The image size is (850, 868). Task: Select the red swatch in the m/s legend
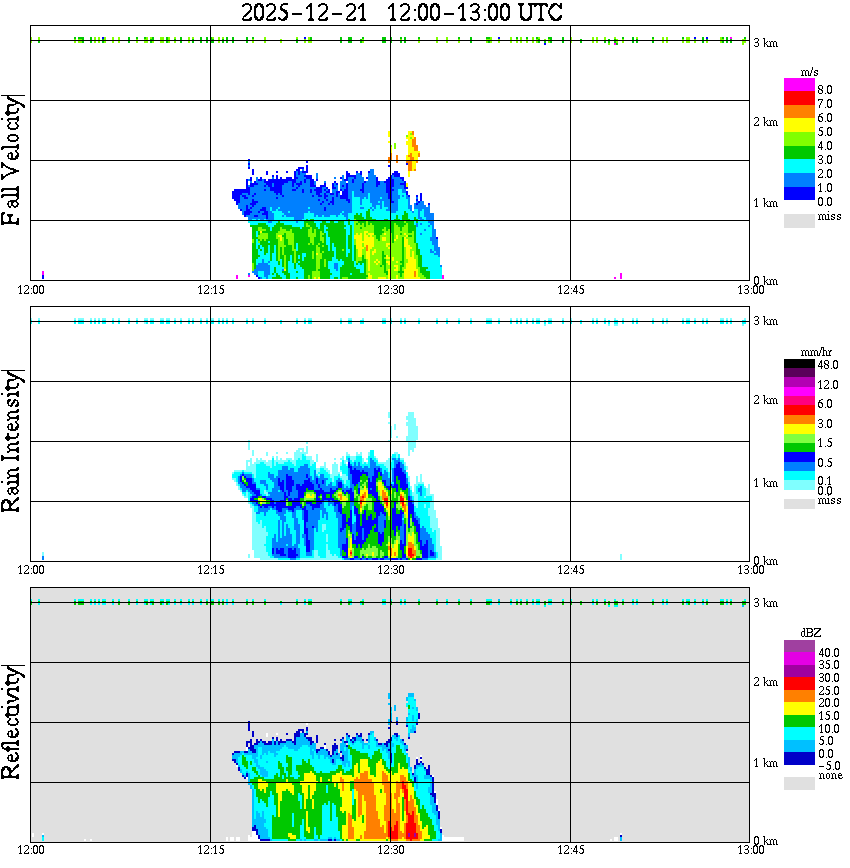[x=799, y=98]
